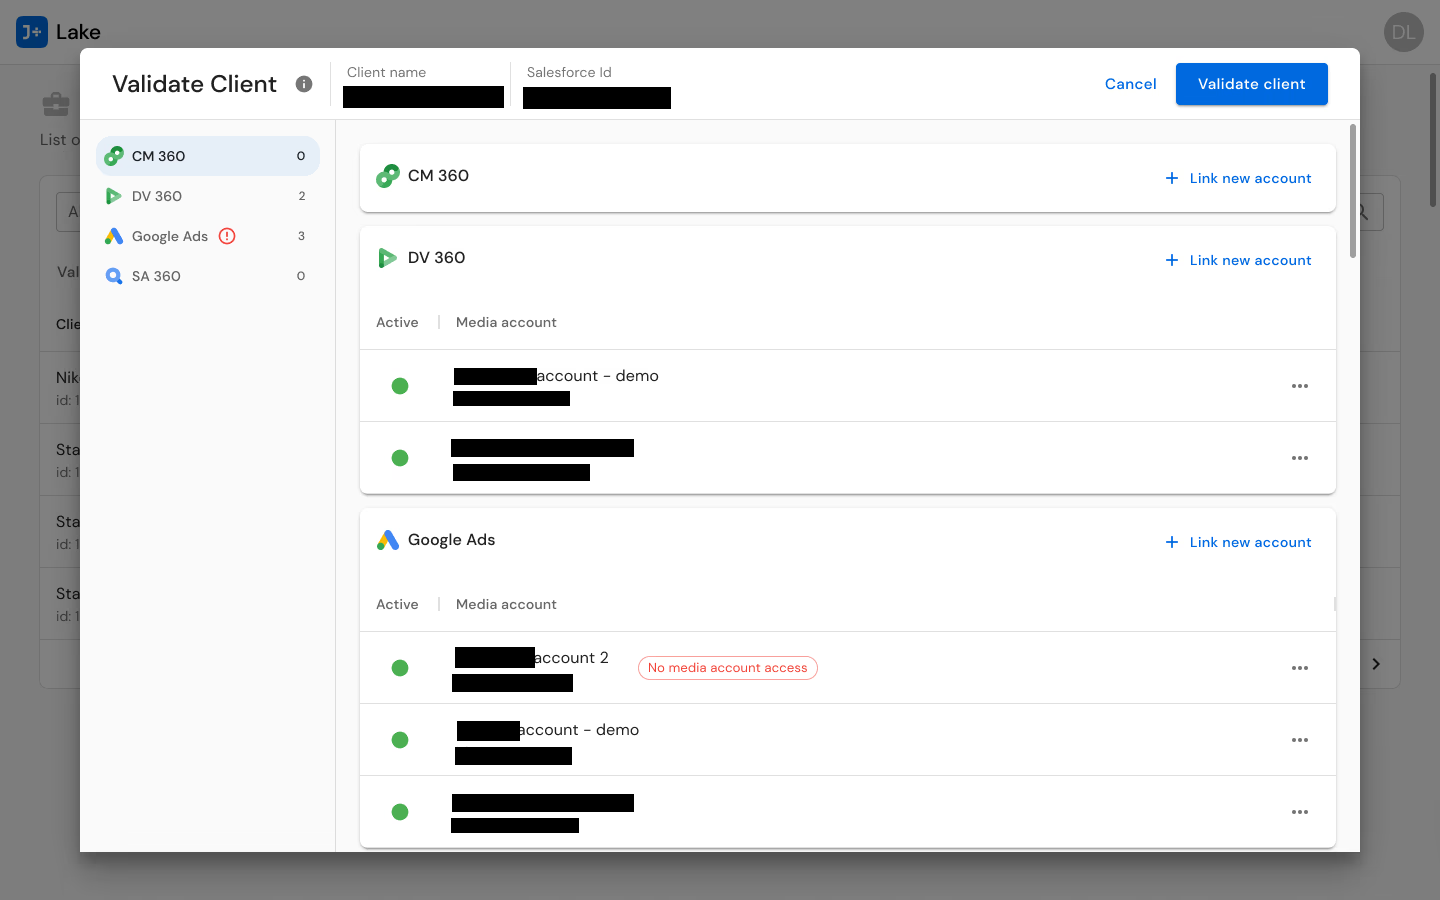Image resolution: width=1440 pixels, height=900 pixels.
Task: Click the Client name input field
Action: click(423, 96)
